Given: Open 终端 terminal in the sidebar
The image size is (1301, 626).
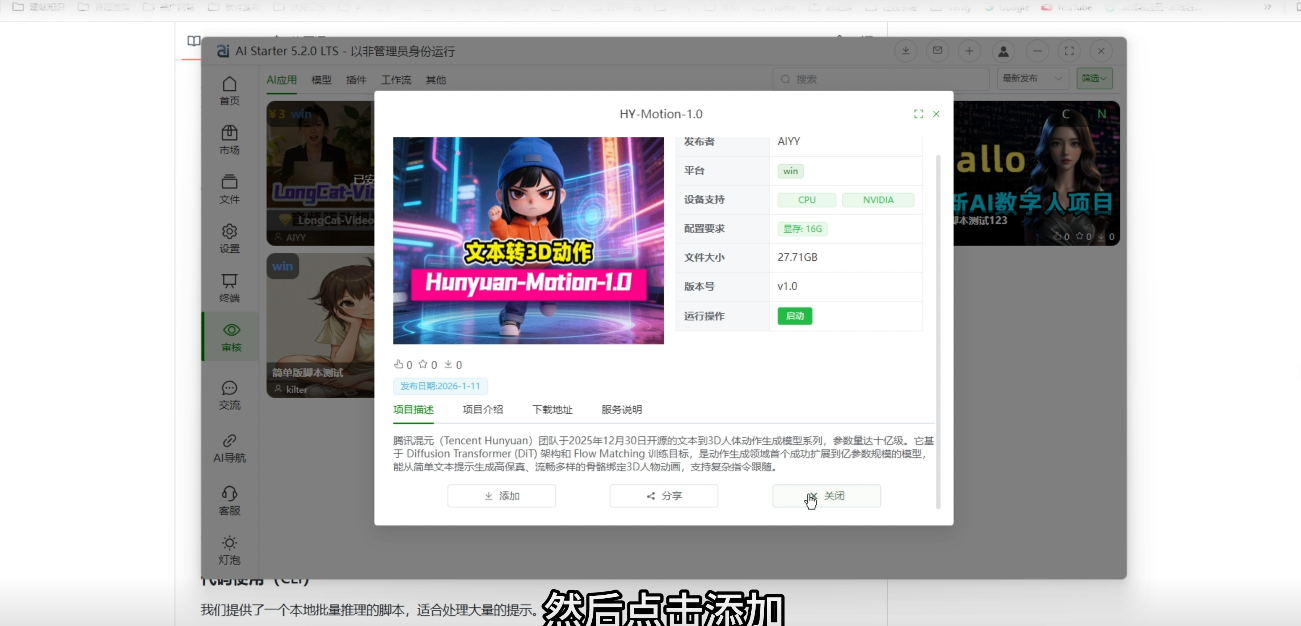Looking at the screenshot, I should pyautogui.click(x=230, y=288).
